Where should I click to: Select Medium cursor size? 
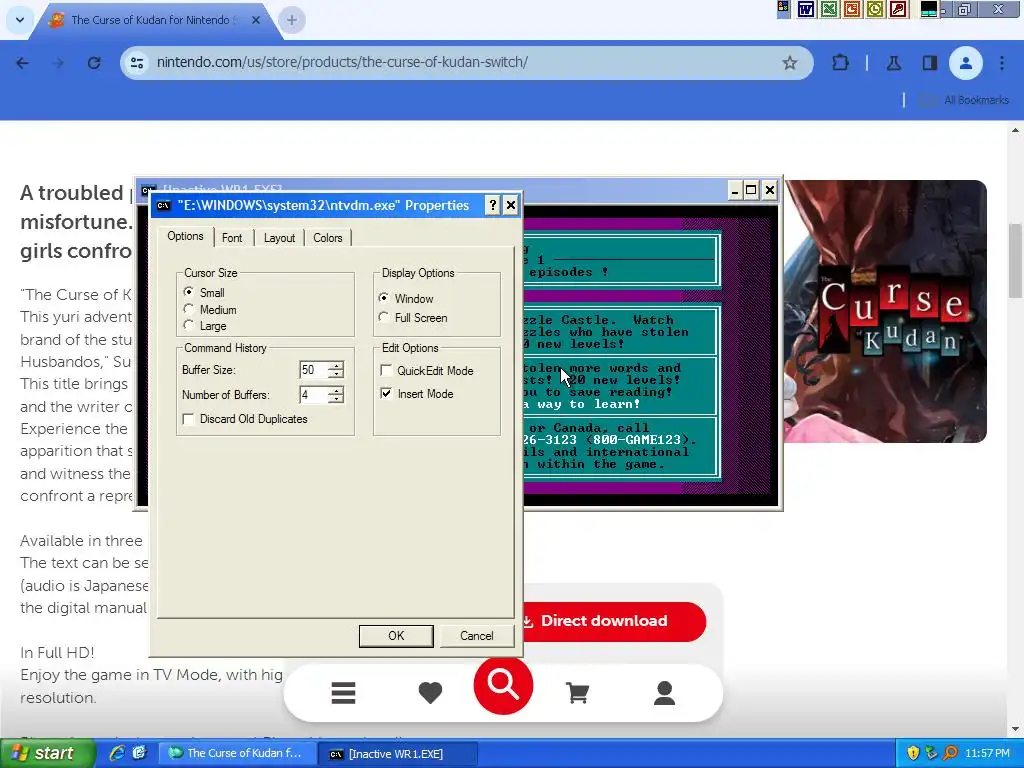pos(189,308)
